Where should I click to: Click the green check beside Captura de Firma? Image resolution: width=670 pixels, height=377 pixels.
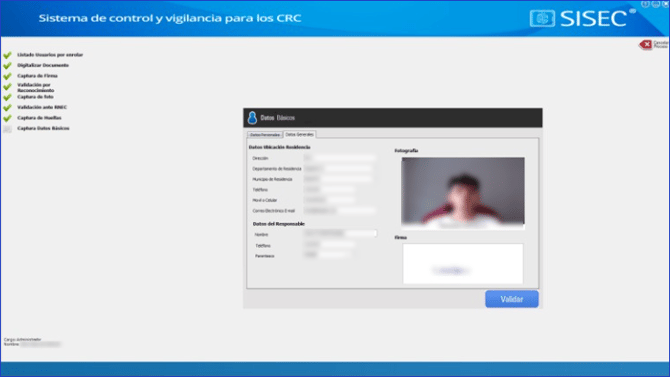(x=7, y=76)
